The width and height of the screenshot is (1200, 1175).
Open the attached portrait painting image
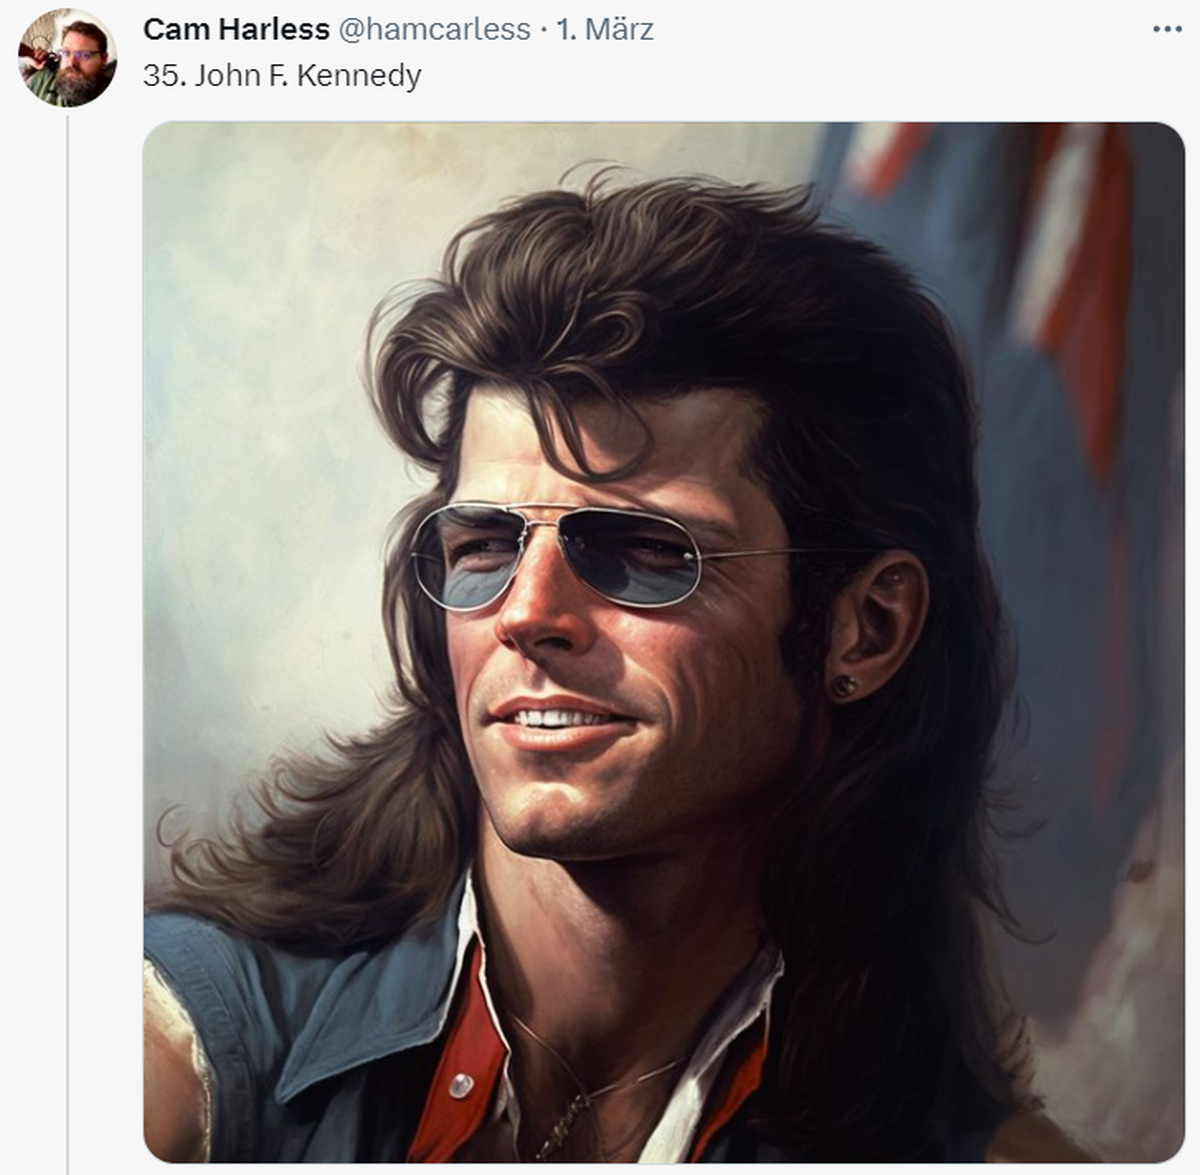tap(664, 642)
